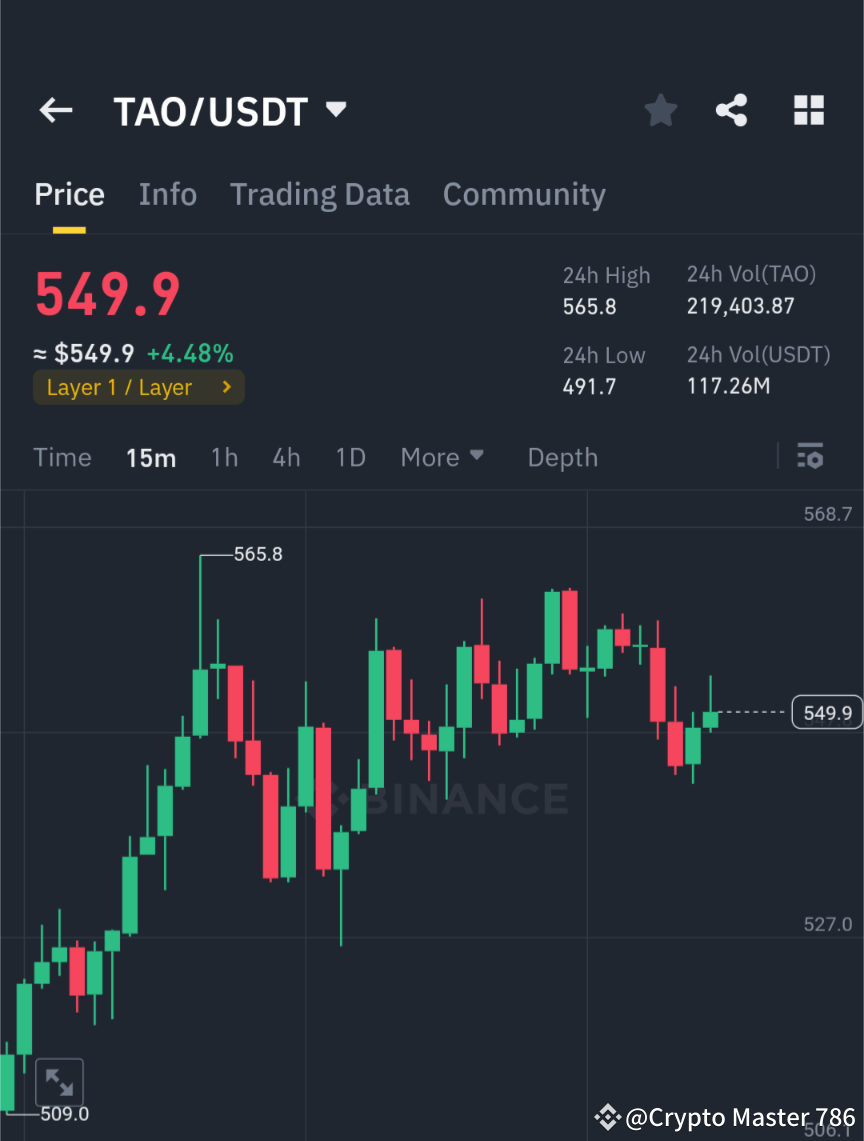The width and height of the screenshot is (864, 1141).
Task: Open the Layer 1 / Layer category chevron
Action: tap(226, 387)
